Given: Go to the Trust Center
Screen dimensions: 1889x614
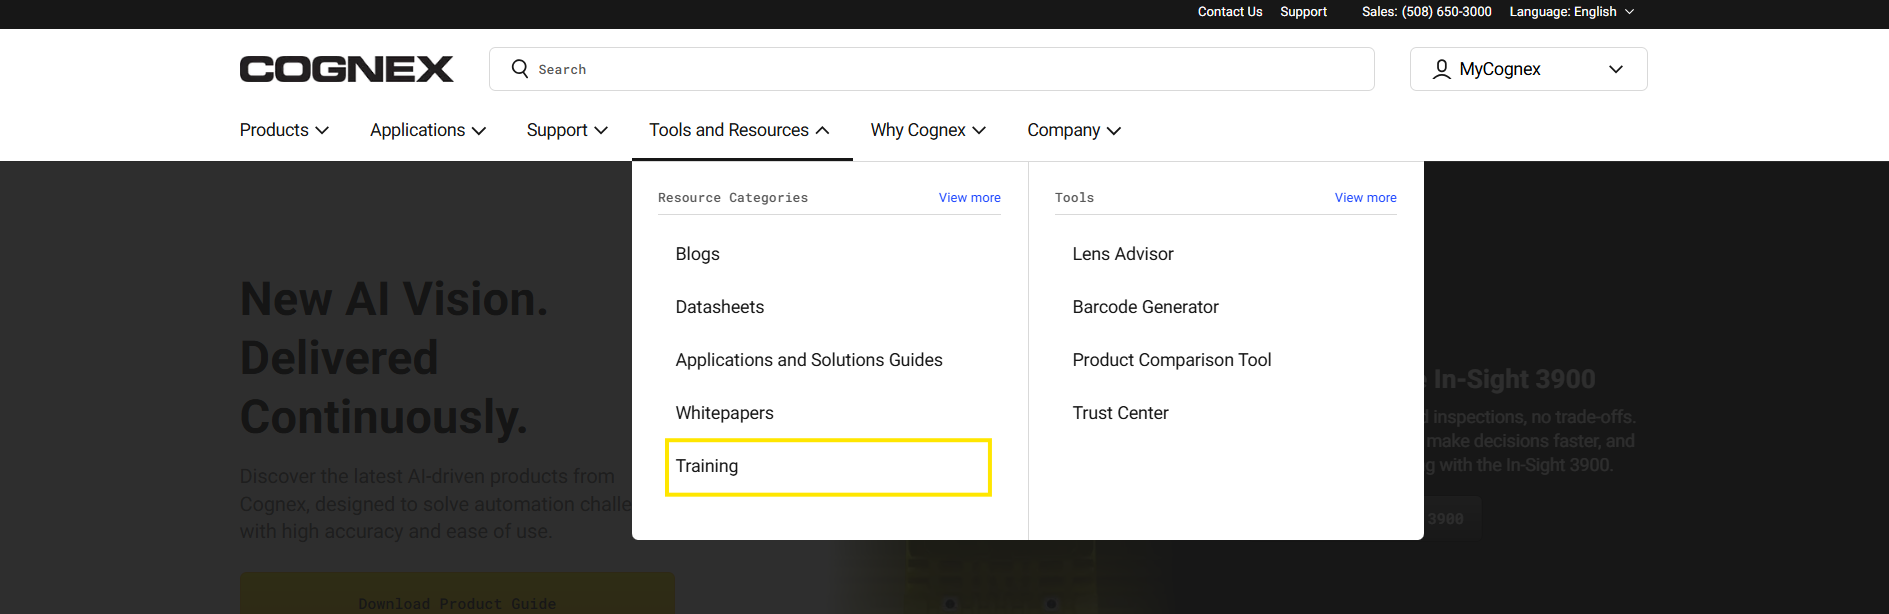Looking at the screenshot, I should pos(1121,413).
